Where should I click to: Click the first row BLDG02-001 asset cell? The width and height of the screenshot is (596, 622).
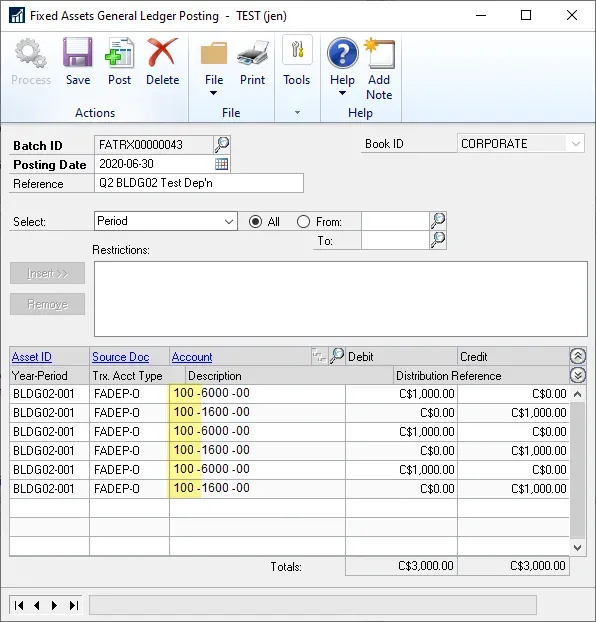tap(50, 394)
